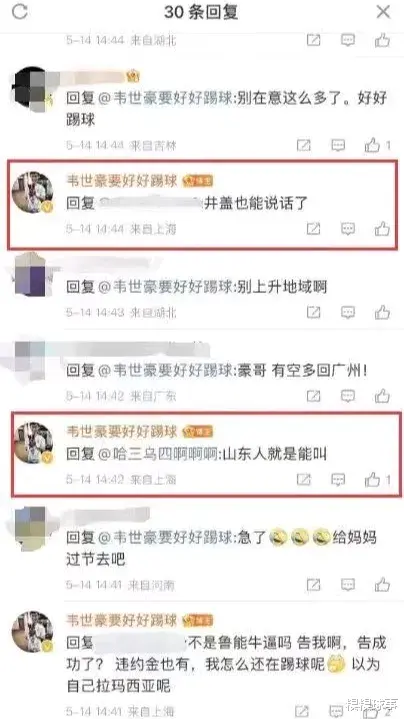
Task: Like the 山东人就是能叫 reply
Action: tap(372, 480)
